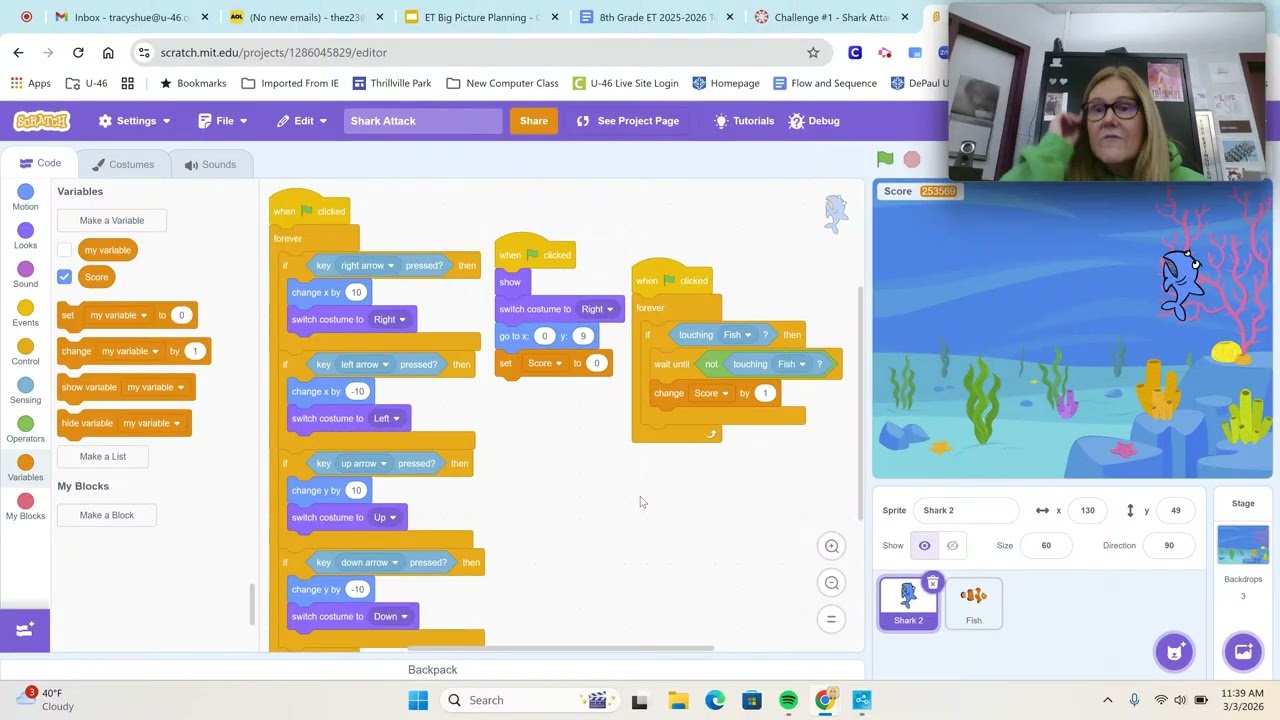Viewport: 1280px width, 720px height.
Task: Select the Variables block category
Action: click(x=25, y=469)
